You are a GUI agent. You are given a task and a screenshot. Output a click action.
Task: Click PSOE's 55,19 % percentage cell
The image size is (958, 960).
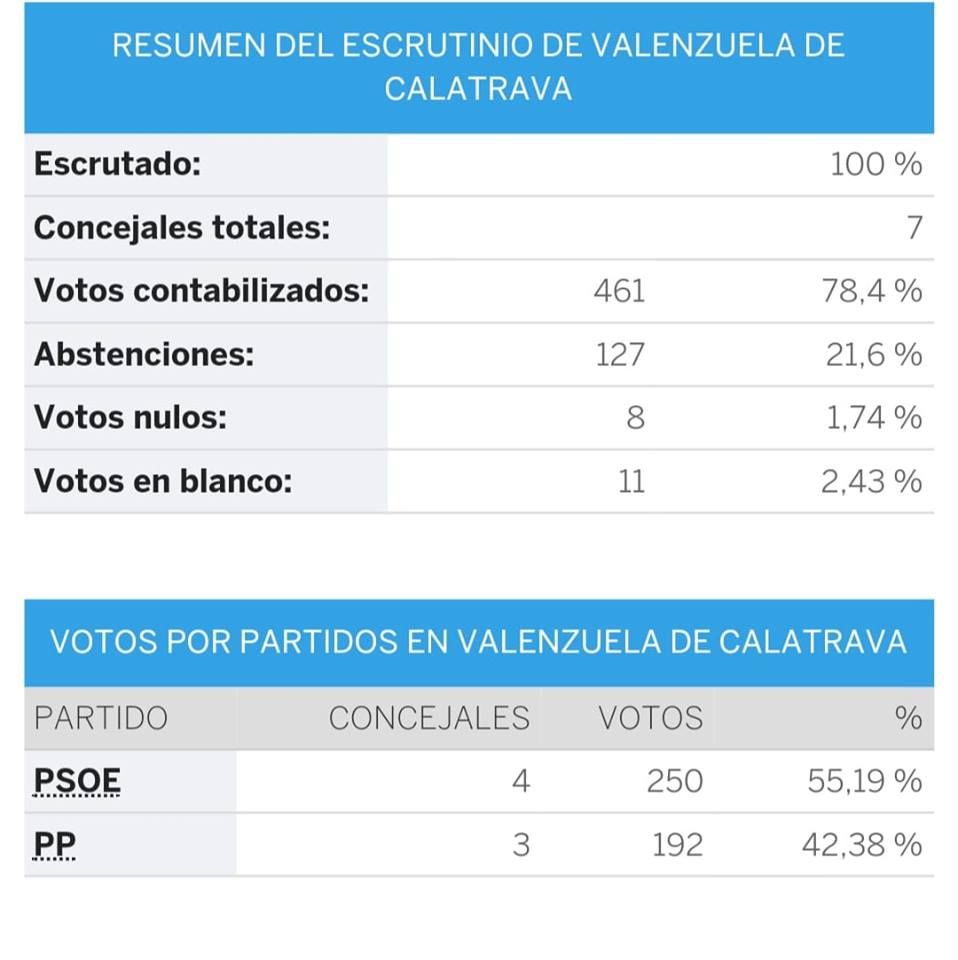click(x=864, y=781)
